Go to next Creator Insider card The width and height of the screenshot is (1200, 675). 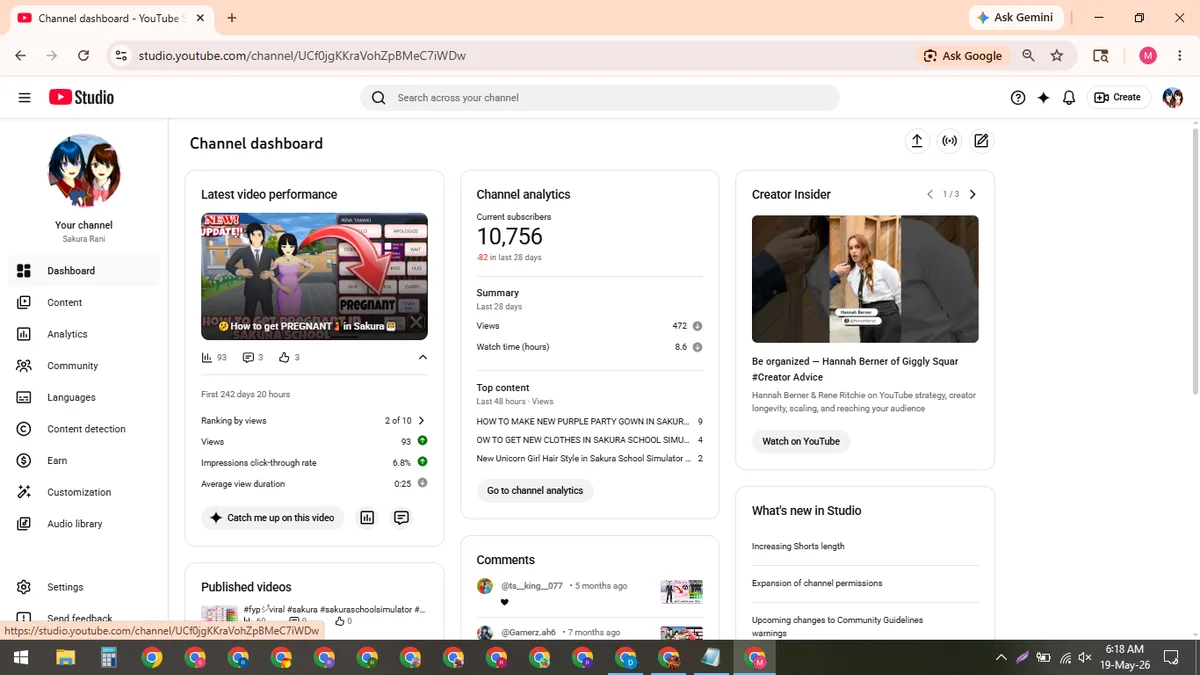[x=973, y=194]
